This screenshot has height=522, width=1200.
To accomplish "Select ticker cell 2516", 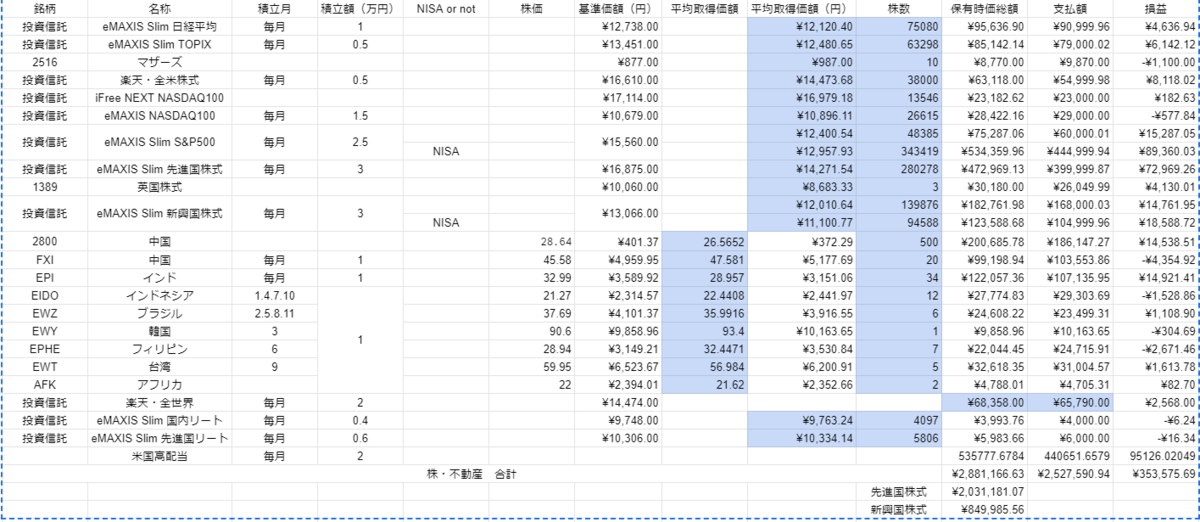I will click(45, 62).
